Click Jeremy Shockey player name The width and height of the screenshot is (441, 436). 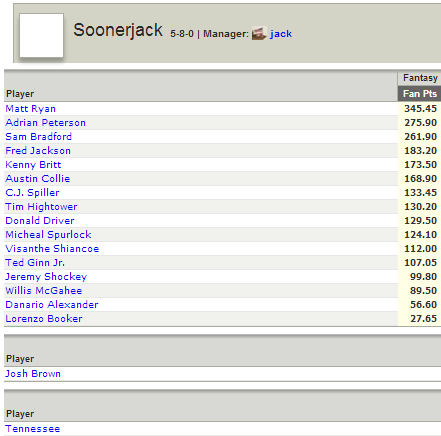tap(46, 277)
